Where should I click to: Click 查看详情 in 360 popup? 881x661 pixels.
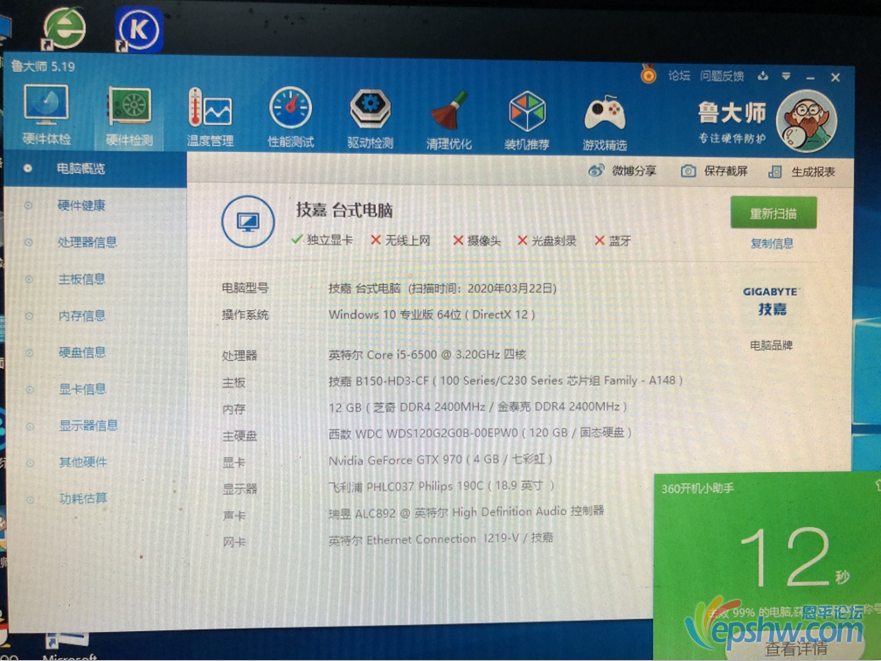(x=797, y=649)
